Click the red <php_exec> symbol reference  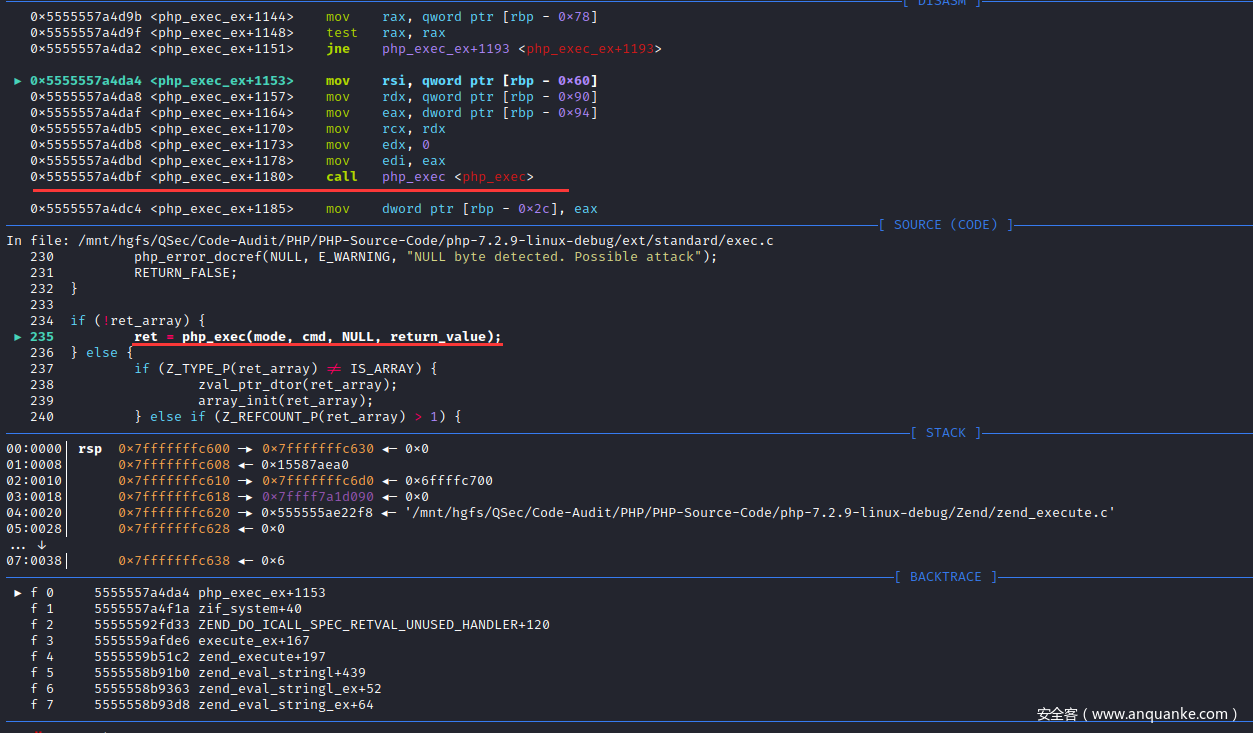(x=494, y=177)
